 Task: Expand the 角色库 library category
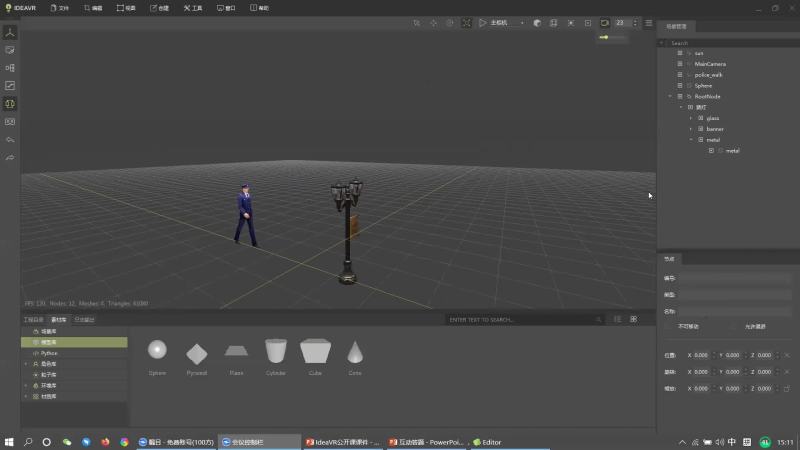26,364
